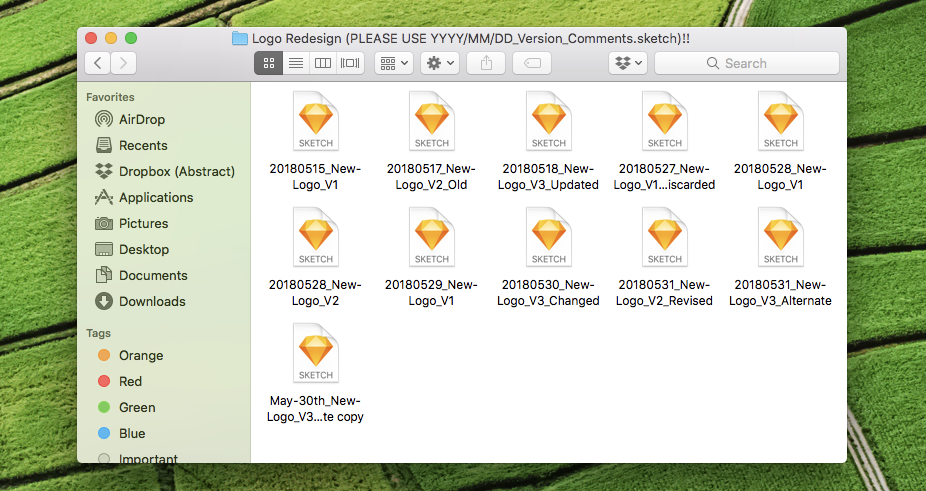Select 20180531_New-Logo_V2_Revised file icon

pyautogui.click(x=664, y=237)
